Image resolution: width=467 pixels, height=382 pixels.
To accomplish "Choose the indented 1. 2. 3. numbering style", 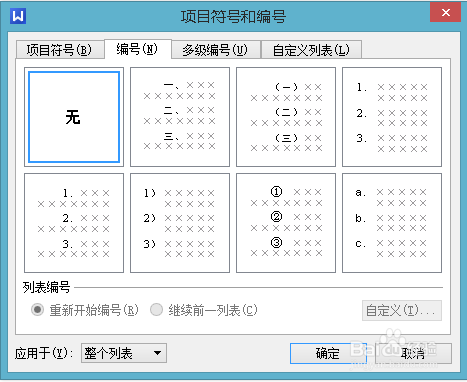I will pos(74,223).
